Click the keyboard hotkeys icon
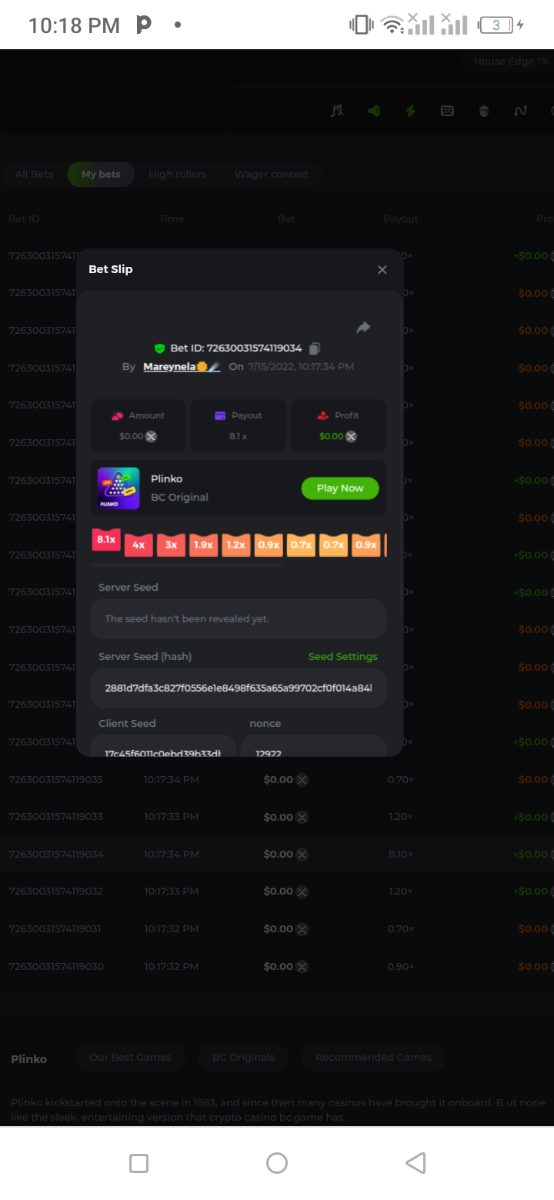The width and height of the screenshot is (554, 1200). tap(447, 111)
